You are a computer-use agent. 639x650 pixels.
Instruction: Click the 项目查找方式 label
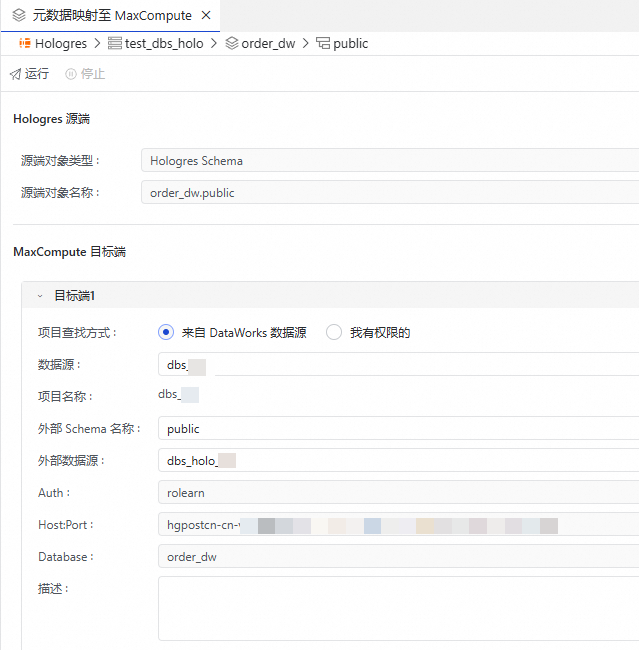pos(78,332)
